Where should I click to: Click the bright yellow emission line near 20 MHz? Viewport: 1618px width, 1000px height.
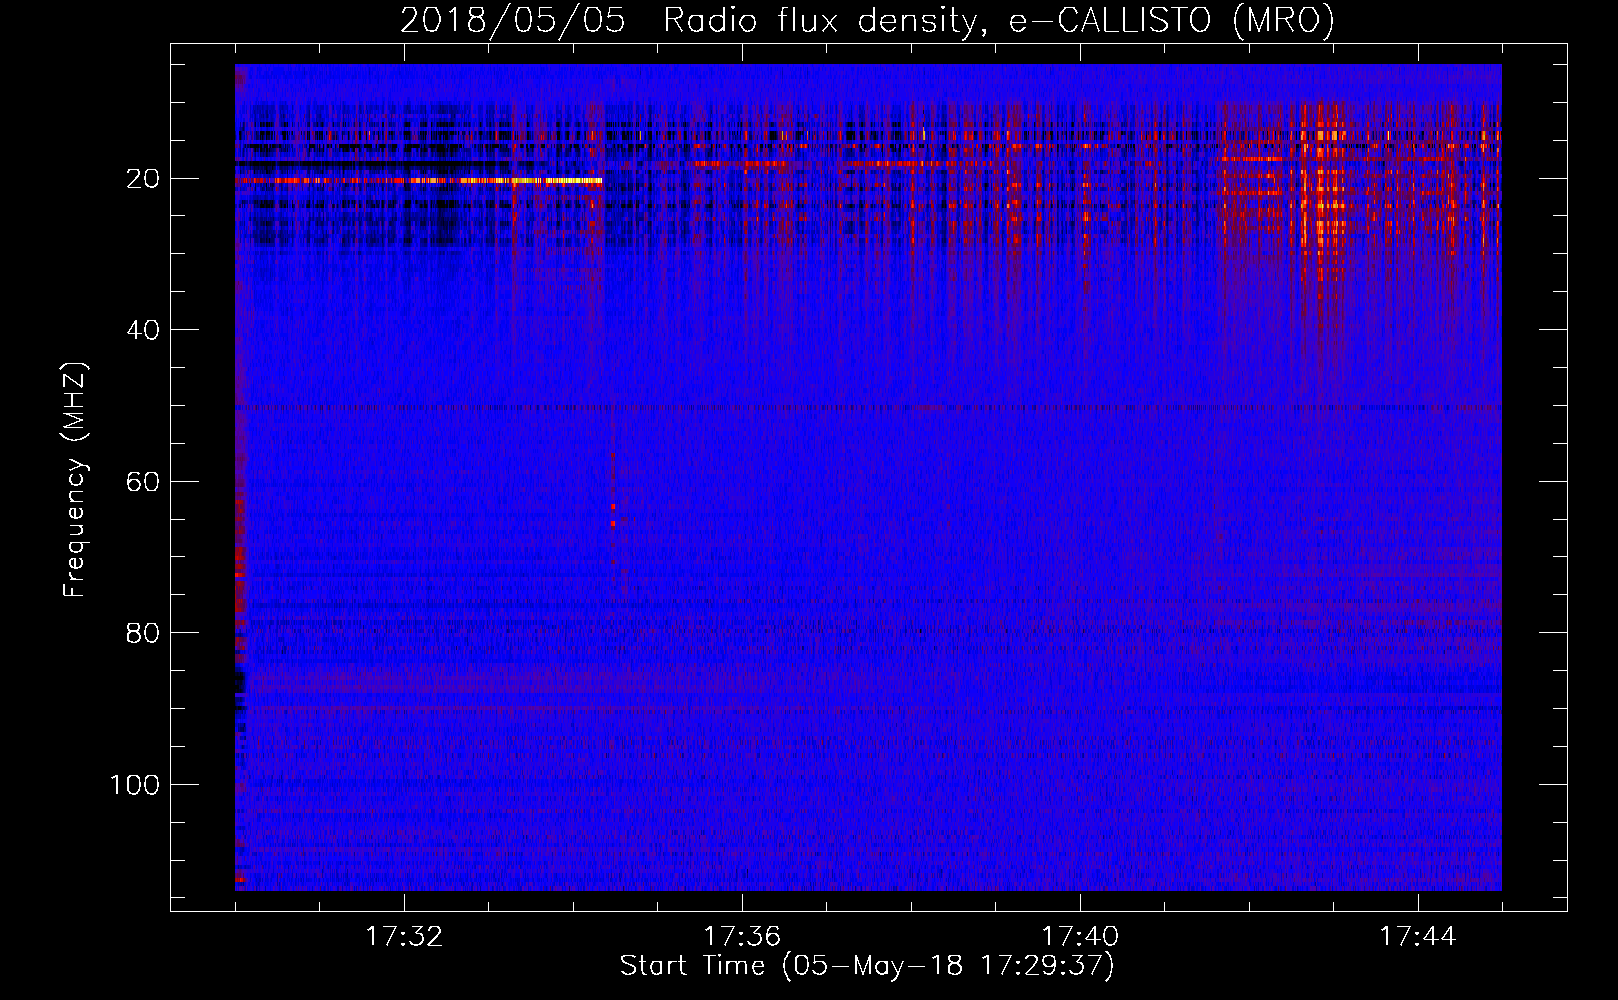click(x=420, y=181)
